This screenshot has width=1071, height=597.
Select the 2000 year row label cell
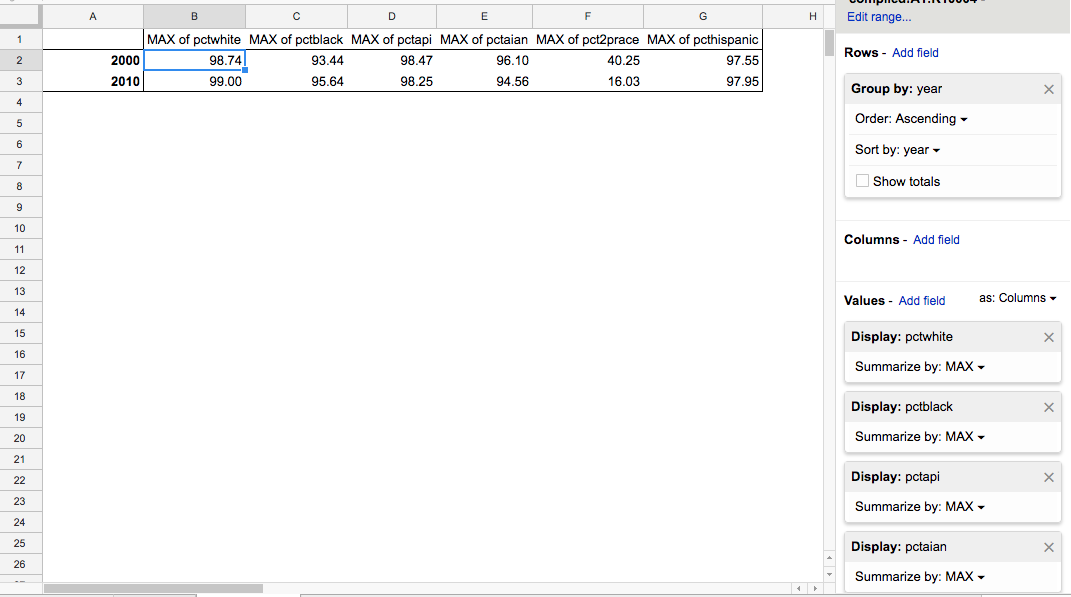click(x=93, y=60)
